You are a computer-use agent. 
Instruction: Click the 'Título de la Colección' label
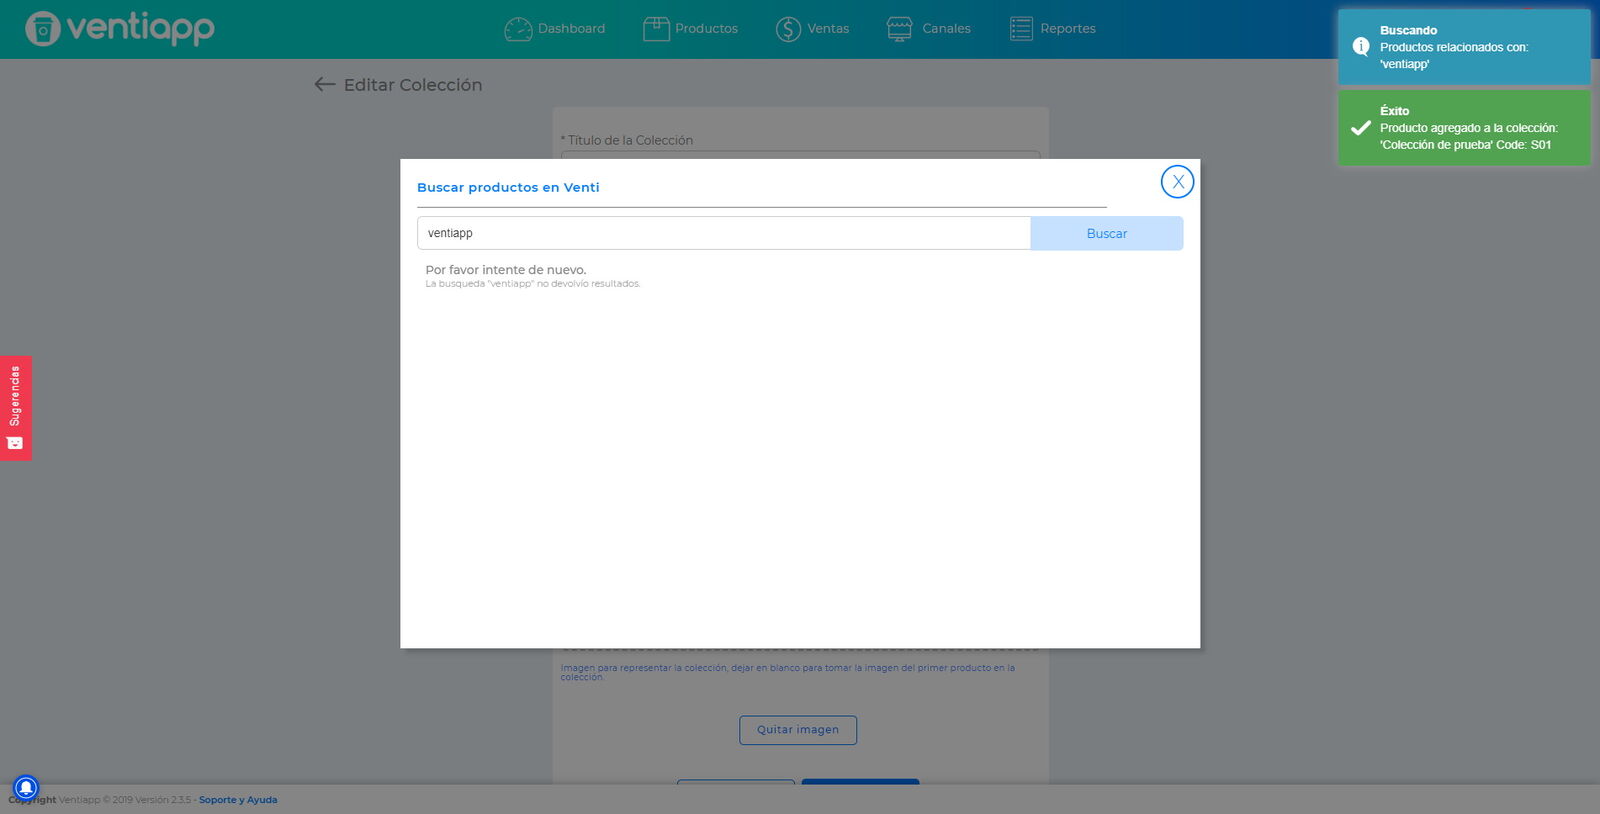tap(627, 140)
